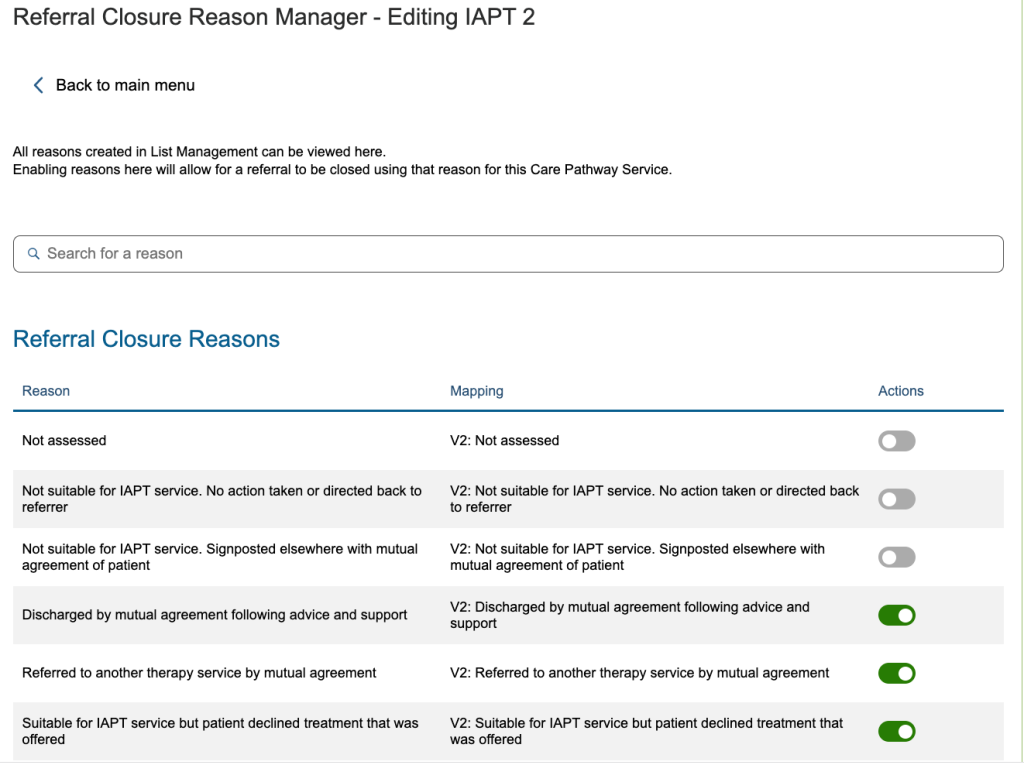
Task: Switch off 'Referred to another therapy service' toggle
Action: [896, 673]
